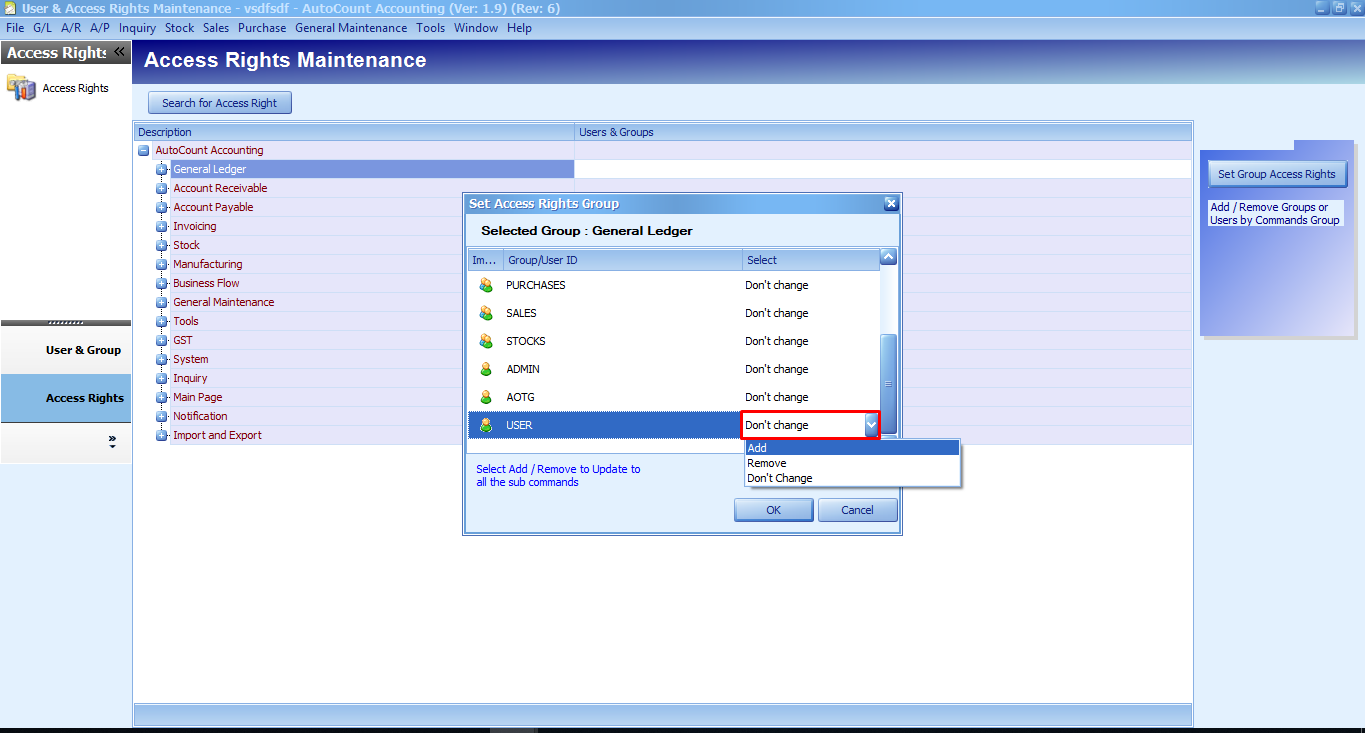The height and width of the screenshot is (733, 1365).
Task: Expand the Notification node
Action: (x=161, y=417)
